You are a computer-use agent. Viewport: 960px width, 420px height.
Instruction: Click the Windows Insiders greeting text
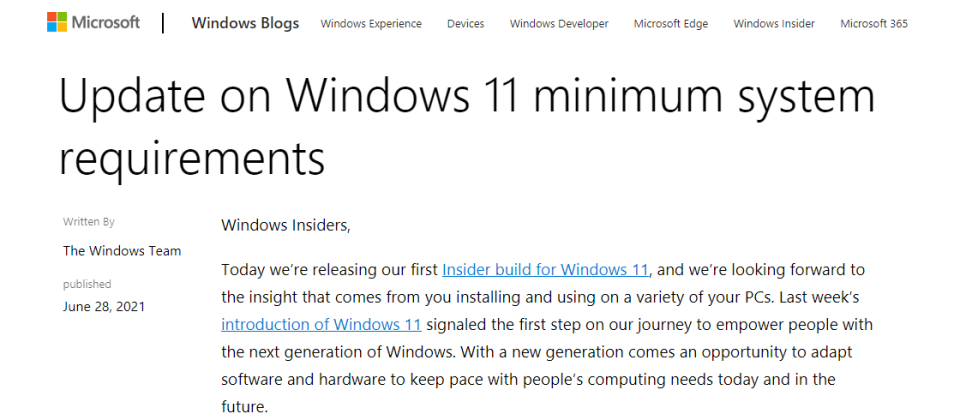click(x=286, y=225)
